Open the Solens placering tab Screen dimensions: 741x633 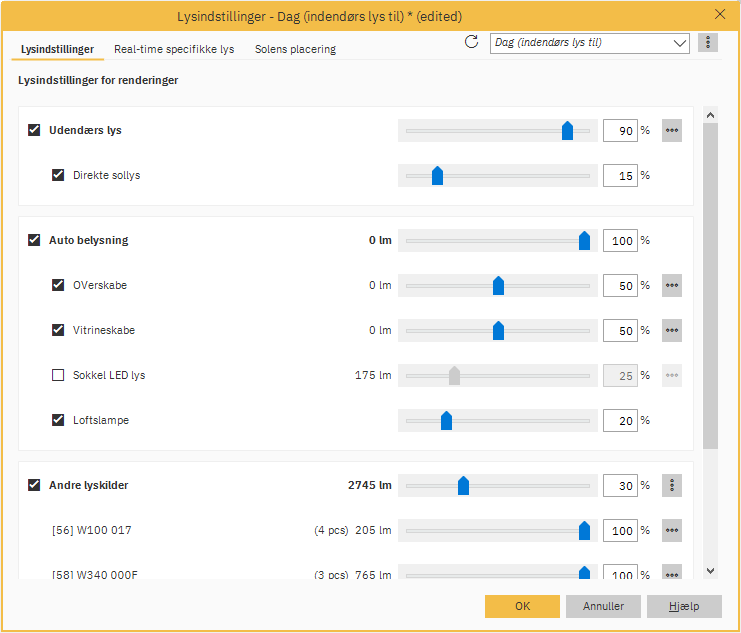pos(295,49)
